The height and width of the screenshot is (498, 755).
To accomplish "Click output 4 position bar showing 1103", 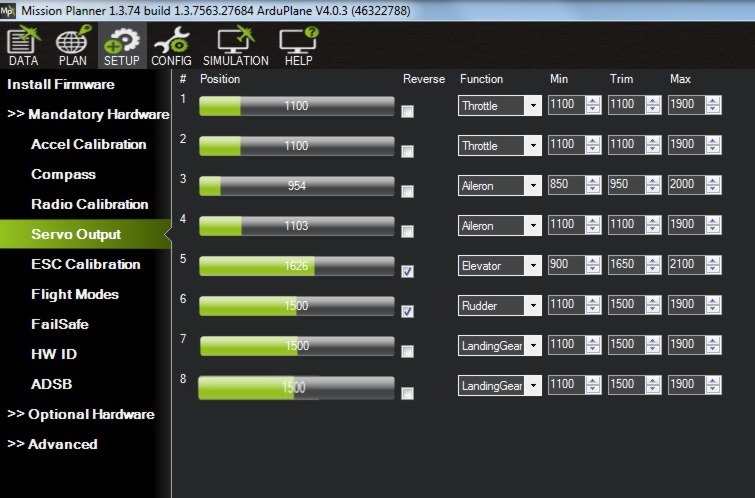I will click(x=297, y=226).
